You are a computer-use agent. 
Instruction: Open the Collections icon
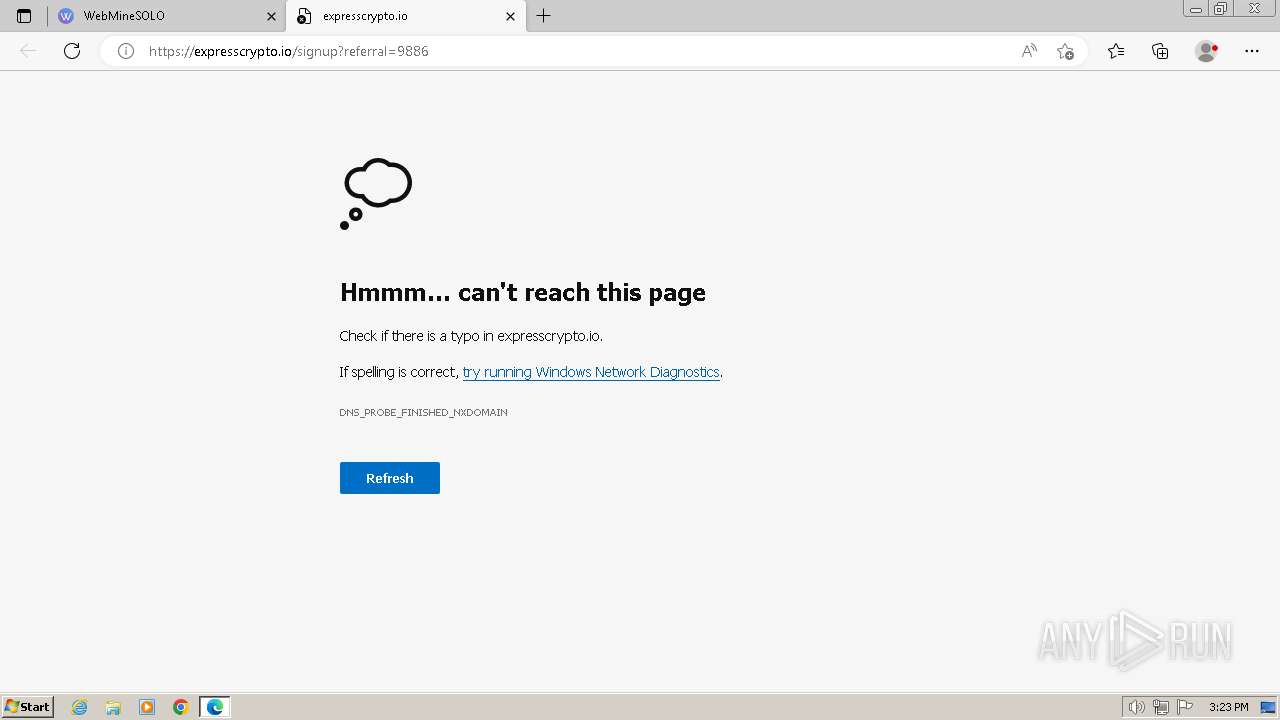tap(1160, 51)
